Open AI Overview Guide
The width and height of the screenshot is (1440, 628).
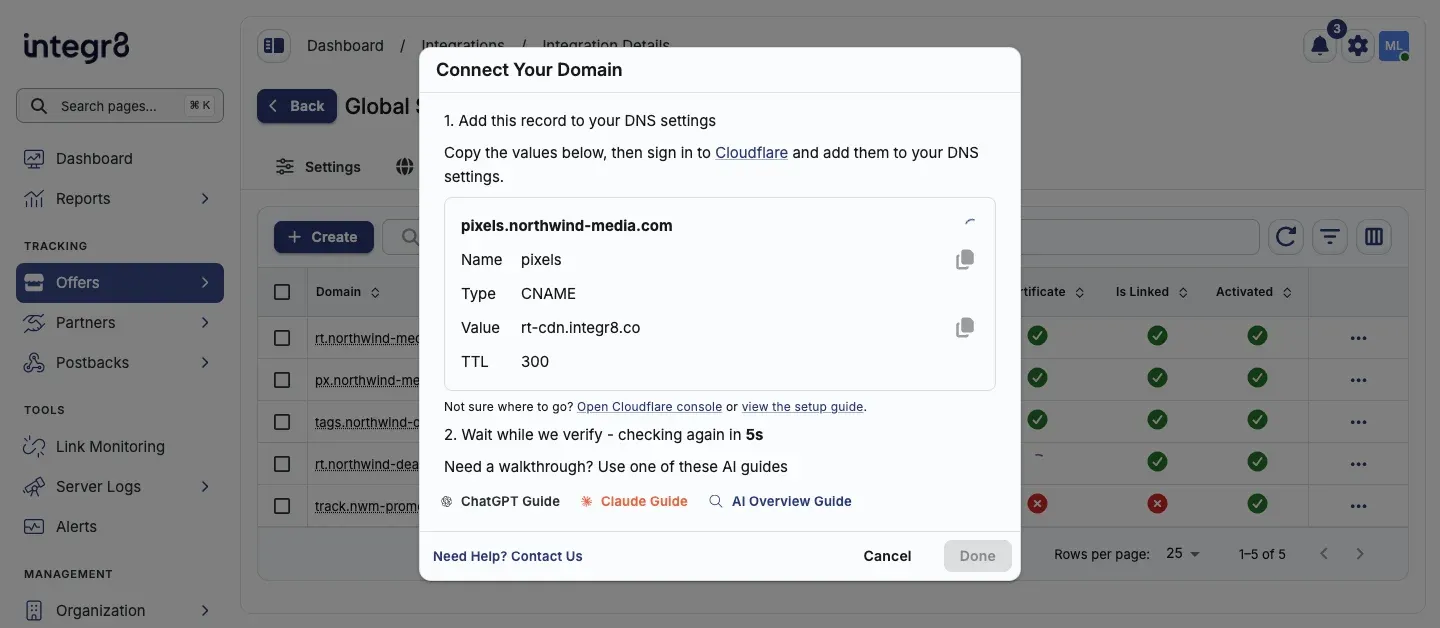[780, 502]
